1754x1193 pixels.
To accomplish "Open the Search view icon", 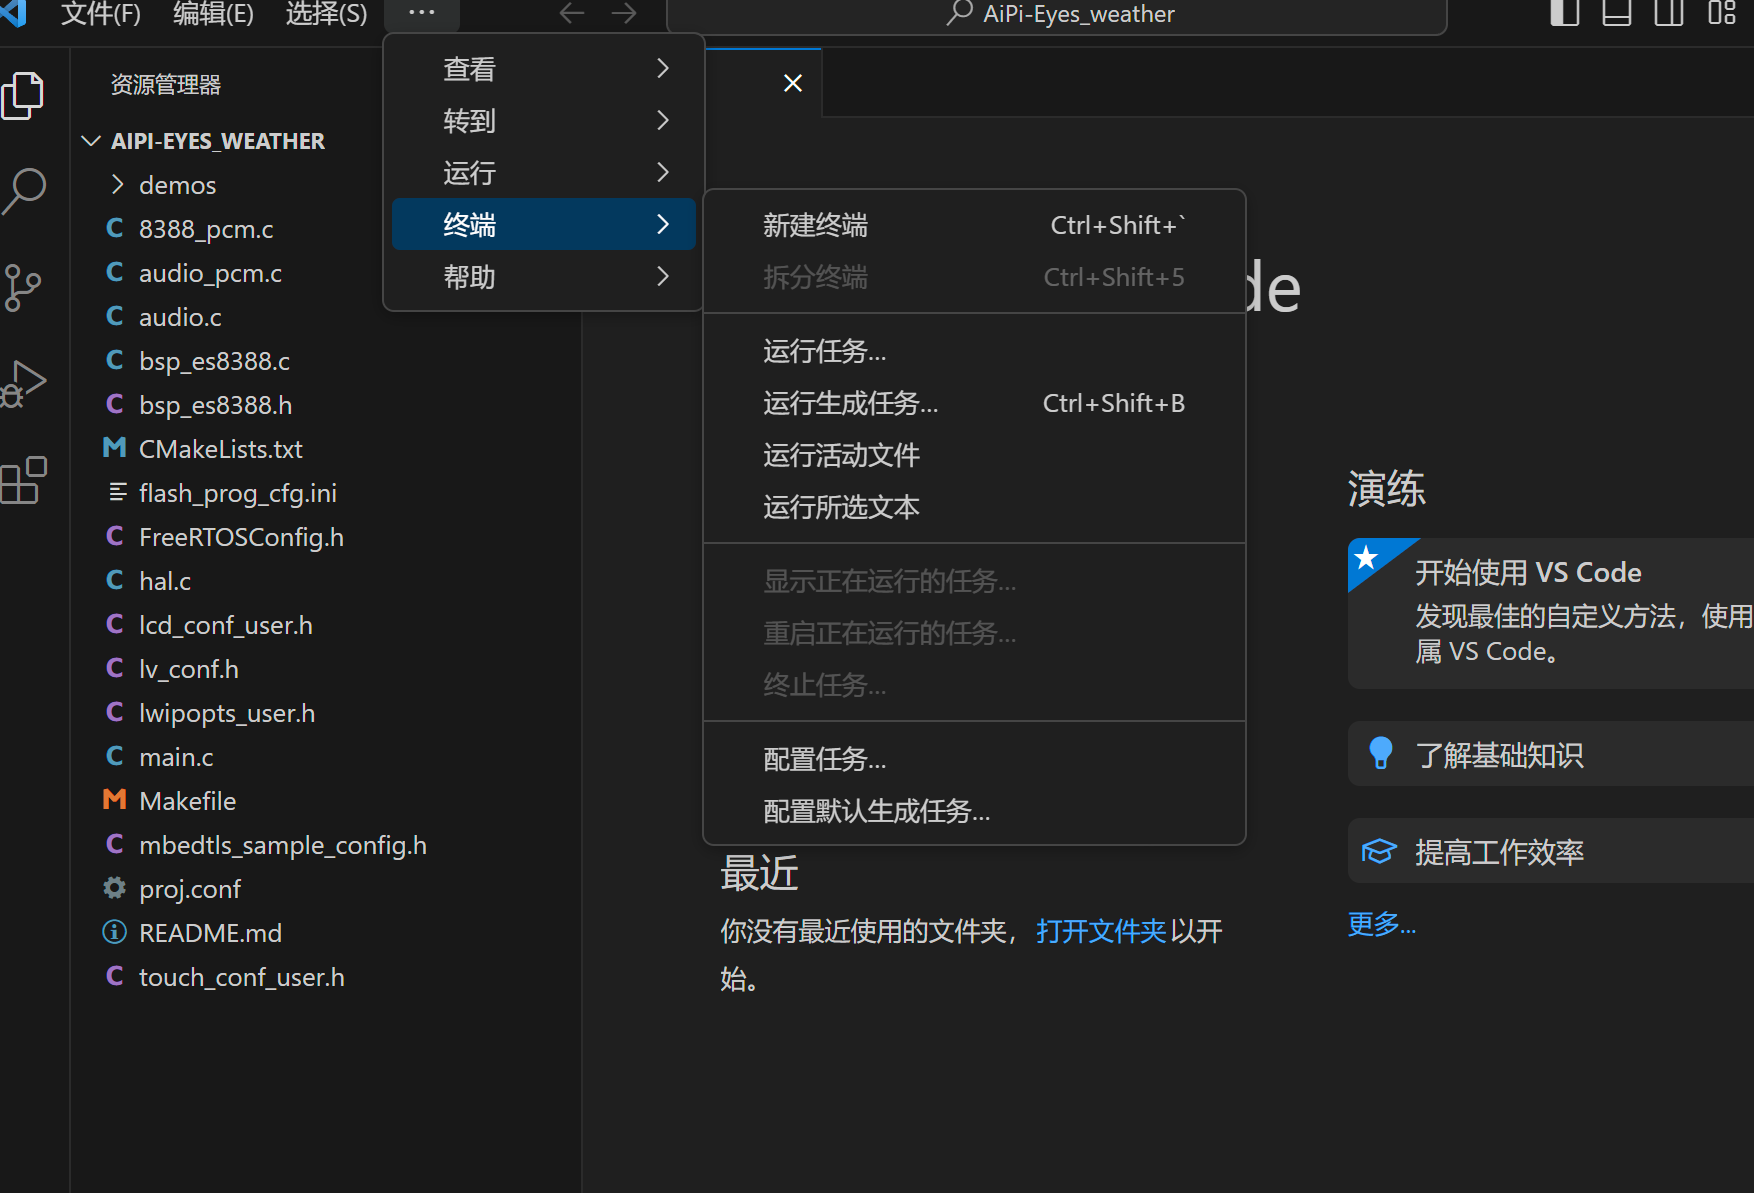I will (24, 191).
